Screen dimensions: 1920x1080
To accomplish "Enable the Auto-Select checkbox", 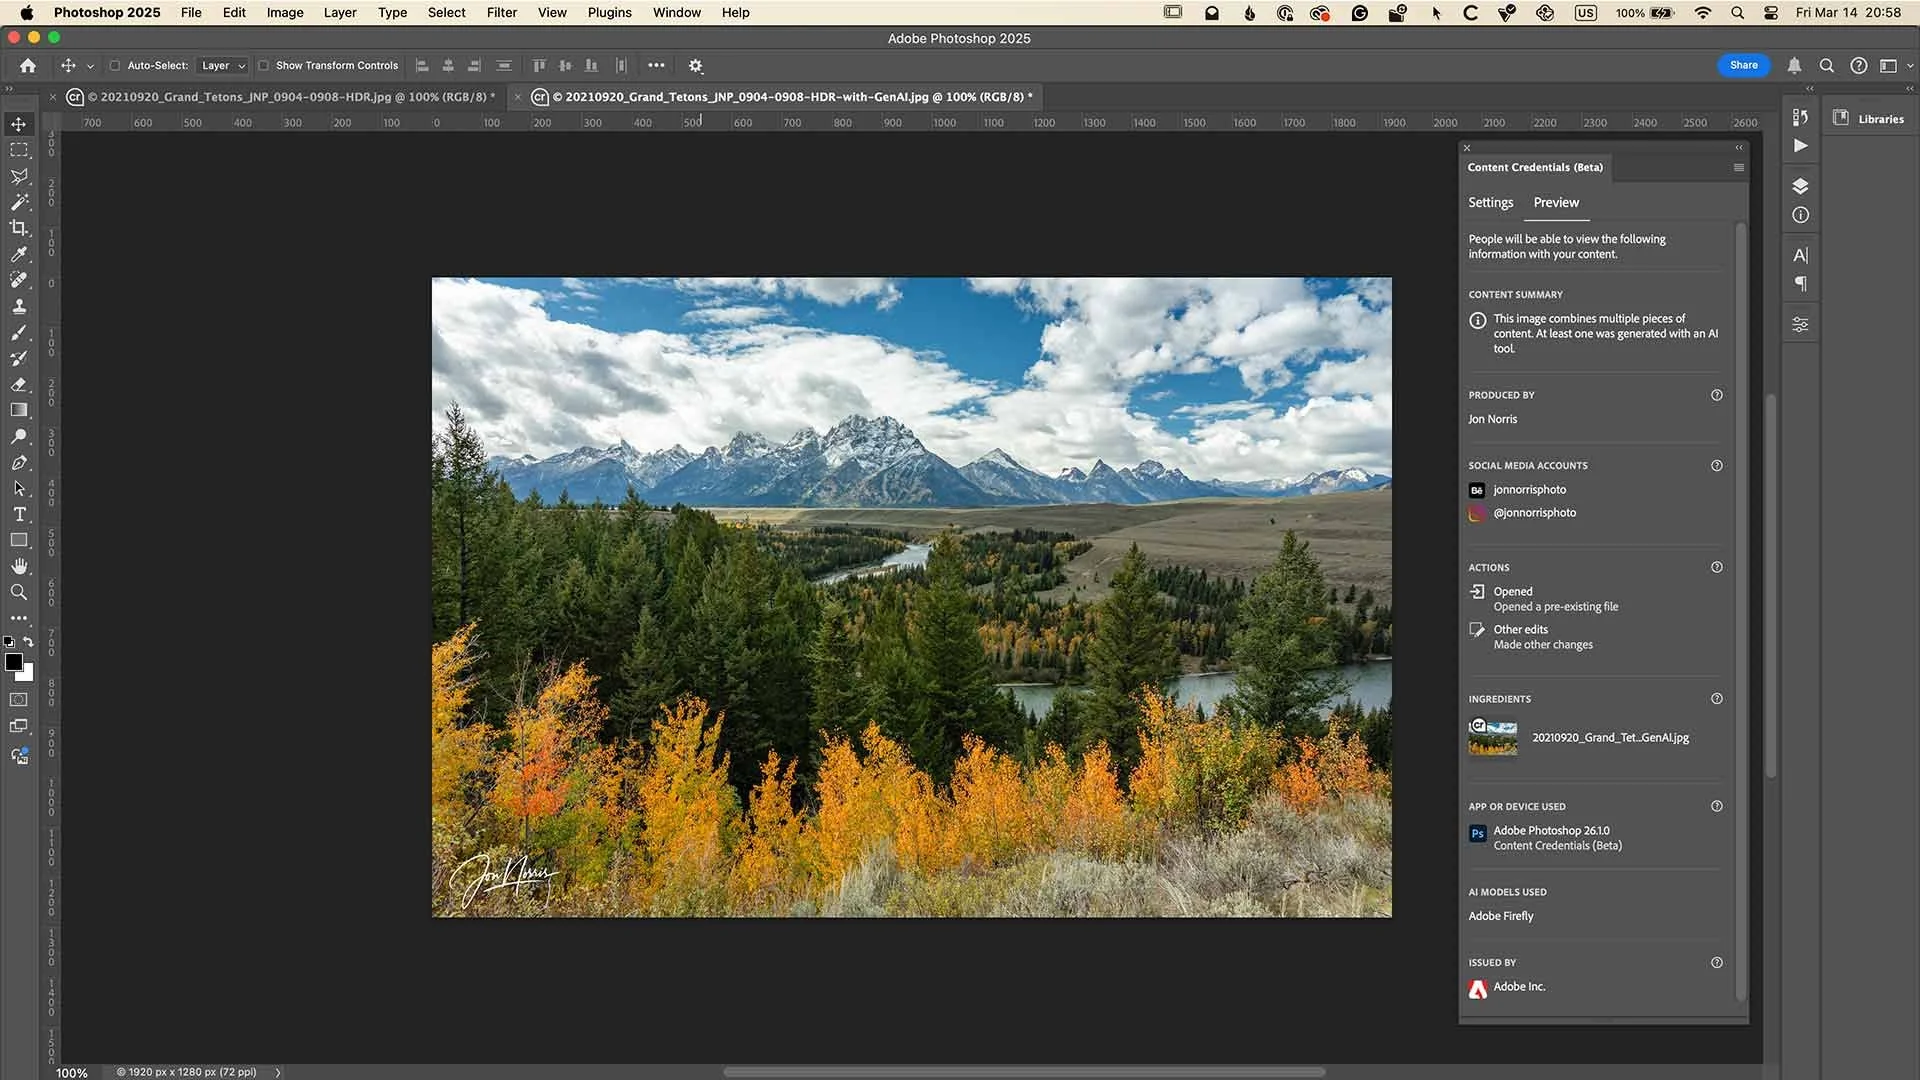I will (115, 66).
